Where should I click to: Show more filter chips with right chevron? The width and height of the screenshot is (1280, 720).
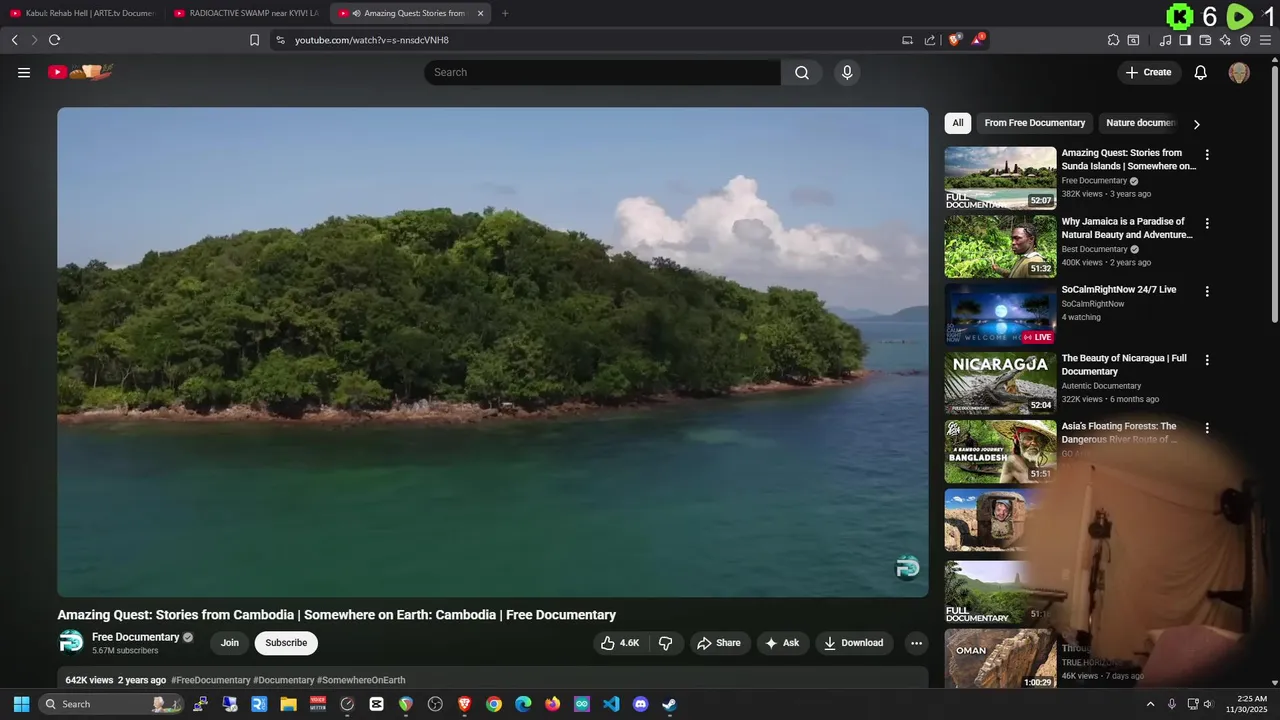coord(1196,124)
